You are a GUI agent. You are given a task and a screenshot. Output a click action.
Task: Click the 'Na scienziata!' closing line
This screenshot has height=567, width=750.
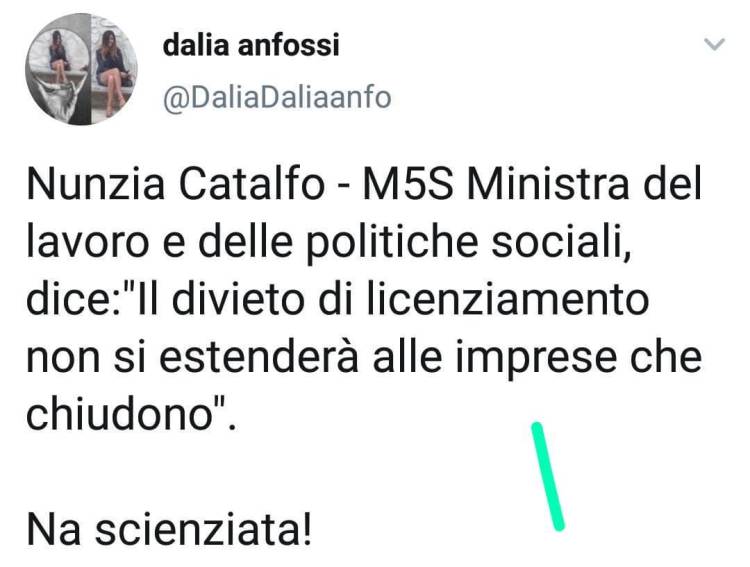pyautogui.click(x=169, y=530)
